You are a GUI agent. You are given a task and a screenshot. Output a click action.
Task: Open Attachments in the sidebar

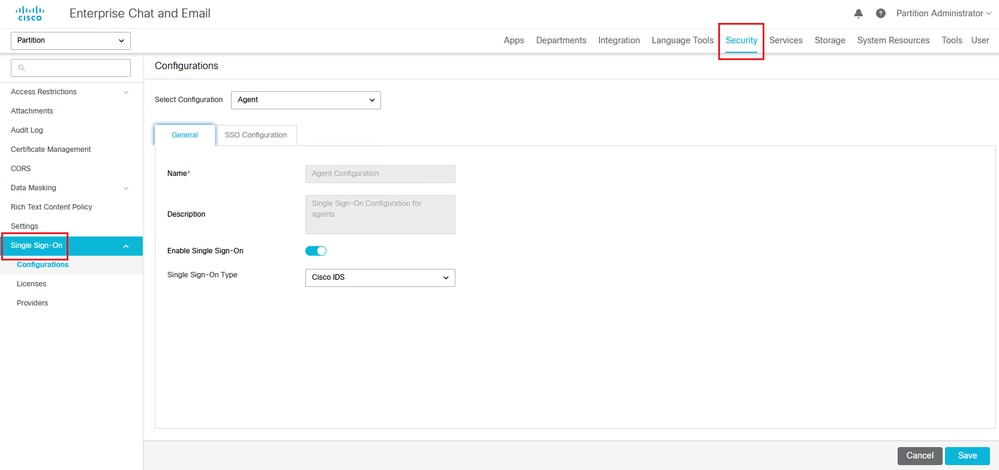(x=32, y=111)
